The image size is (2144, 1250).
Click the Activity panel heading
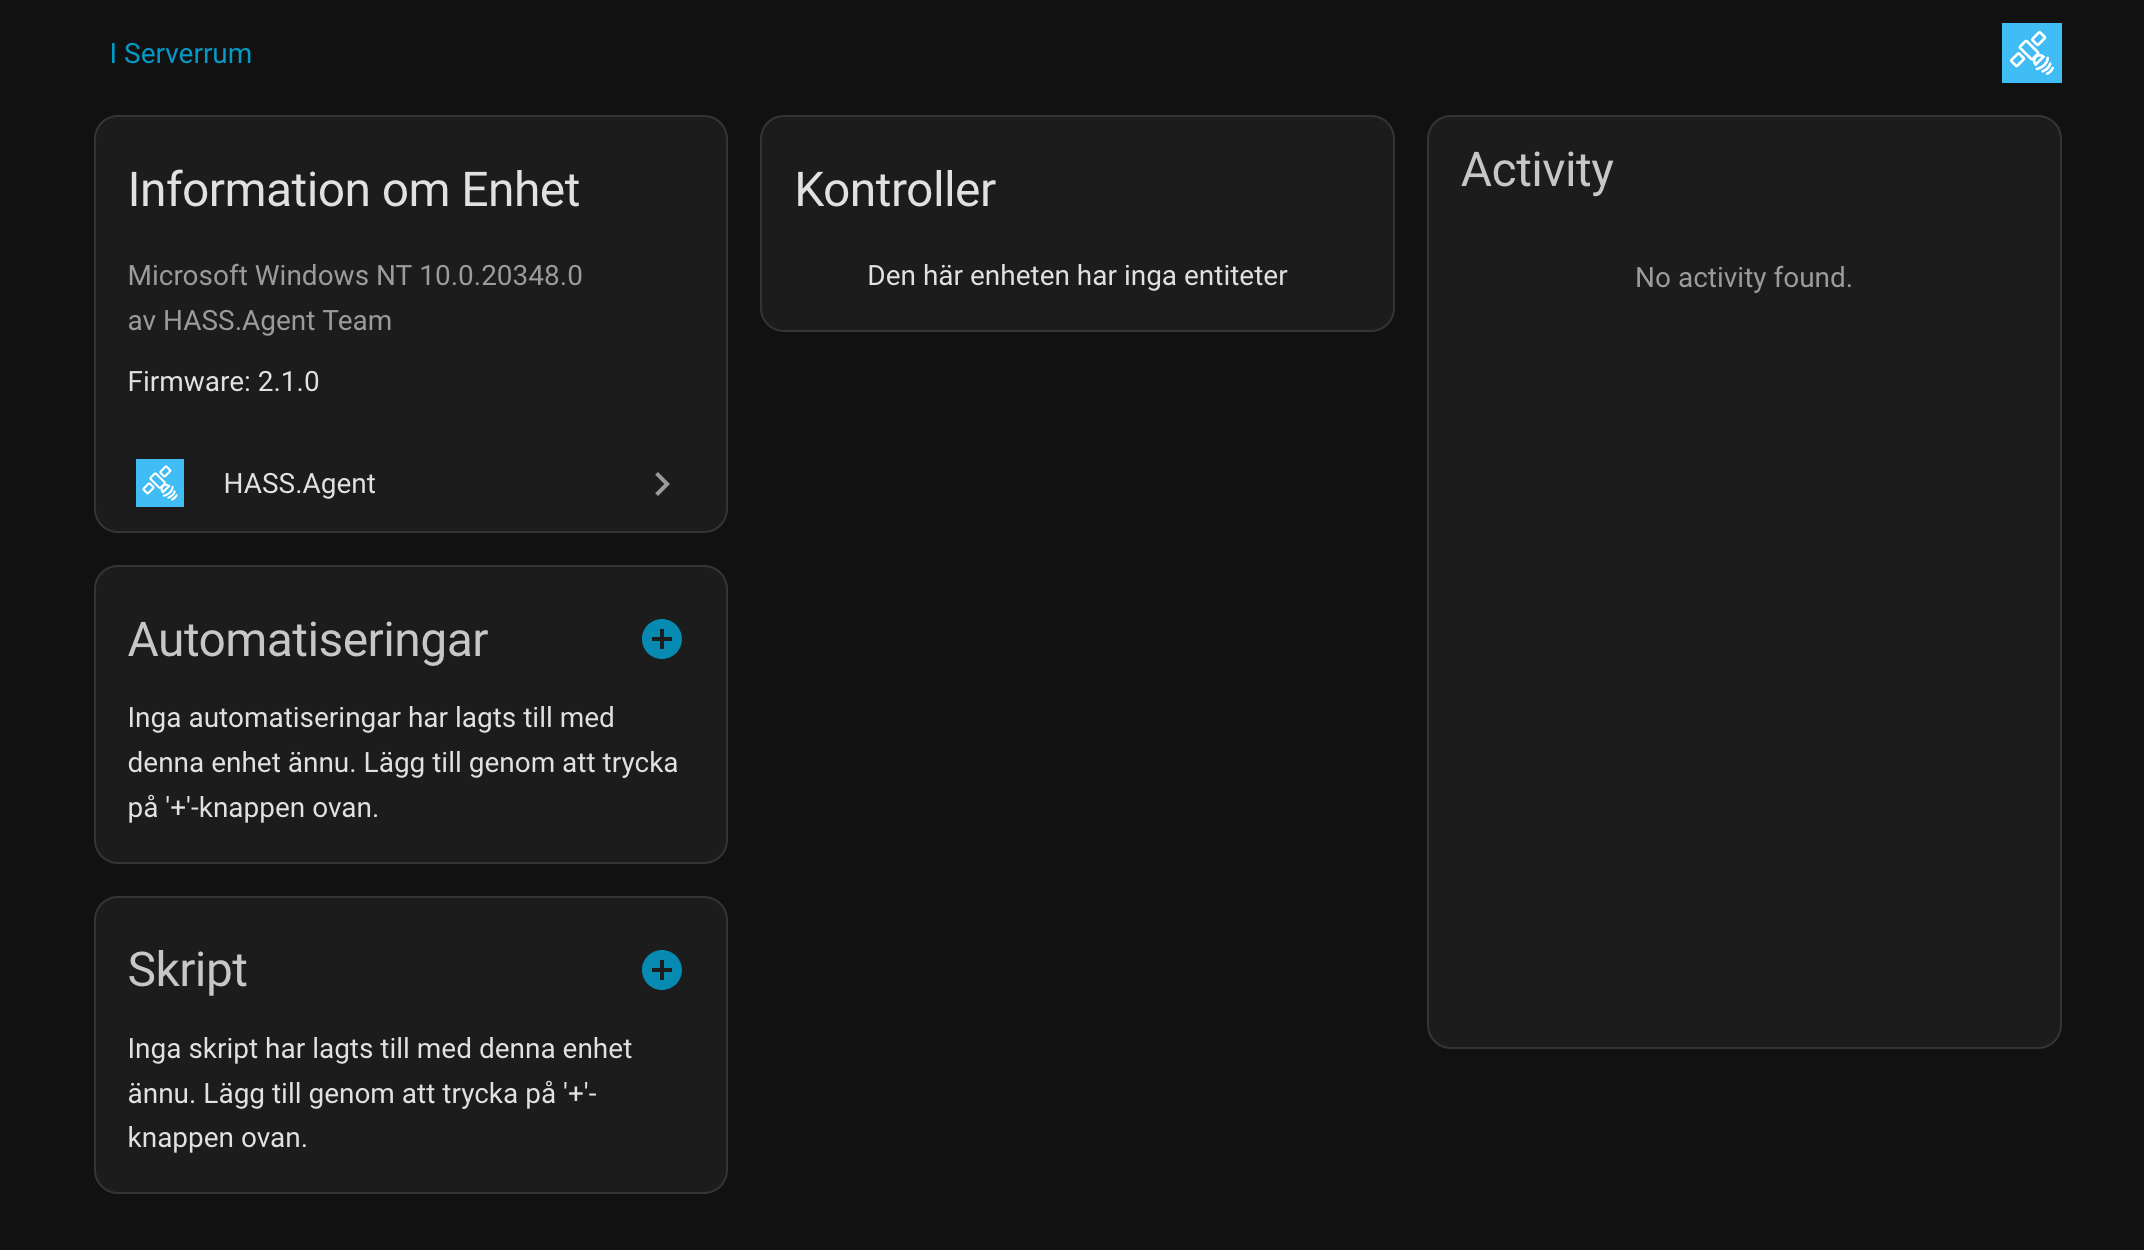click(1536, 170)
